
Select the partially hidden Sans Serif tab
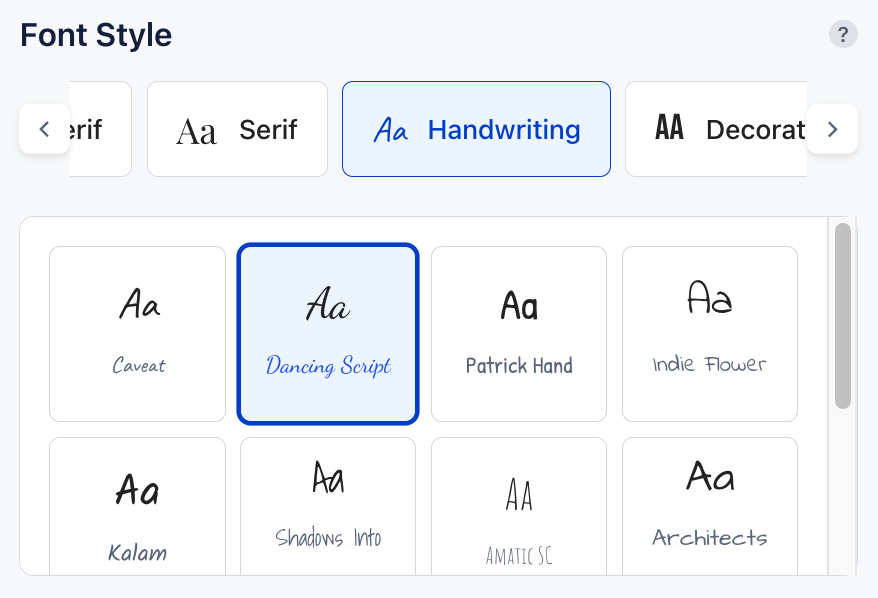pyautogui.click(x=101, y=129)
